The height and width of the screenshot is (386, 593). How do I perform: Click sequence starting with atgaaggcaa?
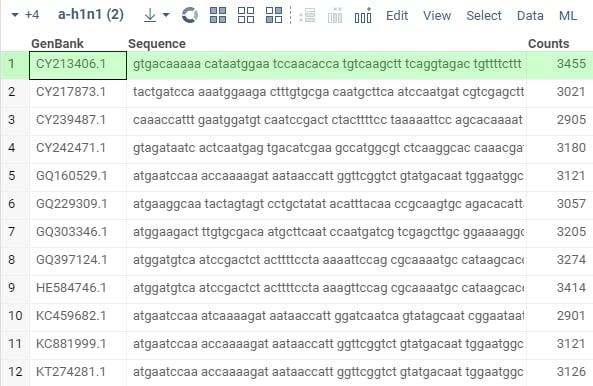pos(326,205)
